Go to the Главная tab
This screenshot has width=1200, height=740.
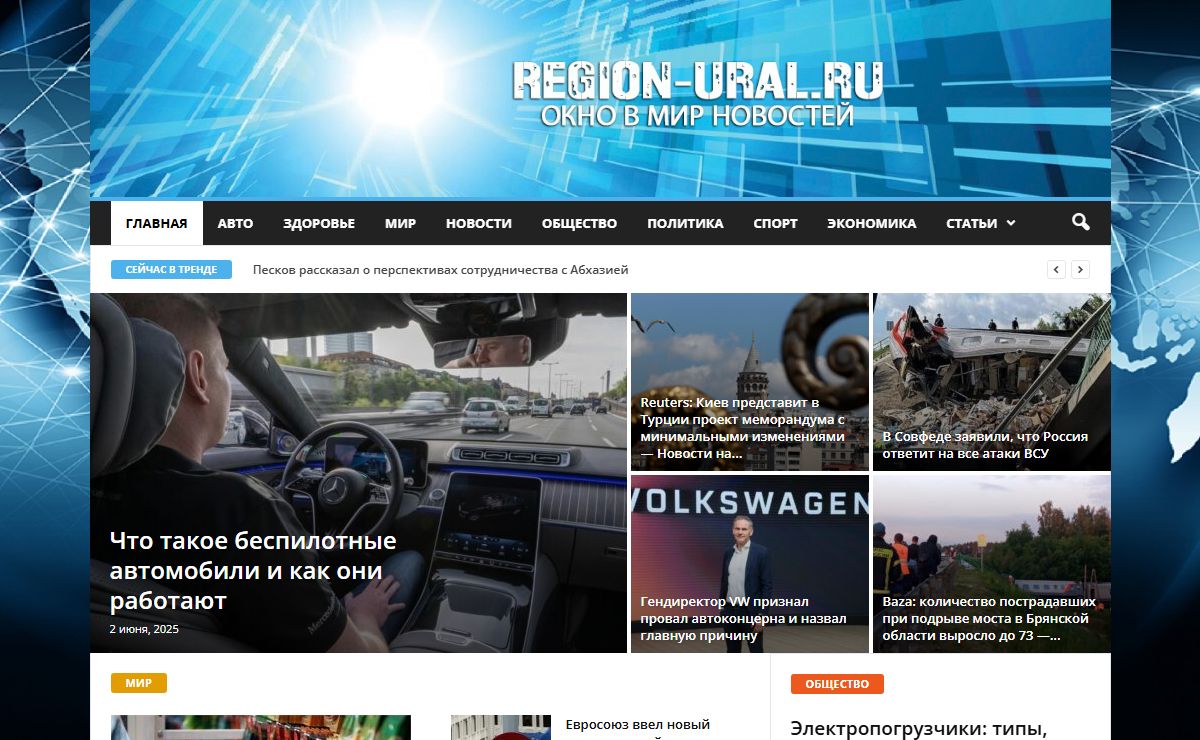157,223
